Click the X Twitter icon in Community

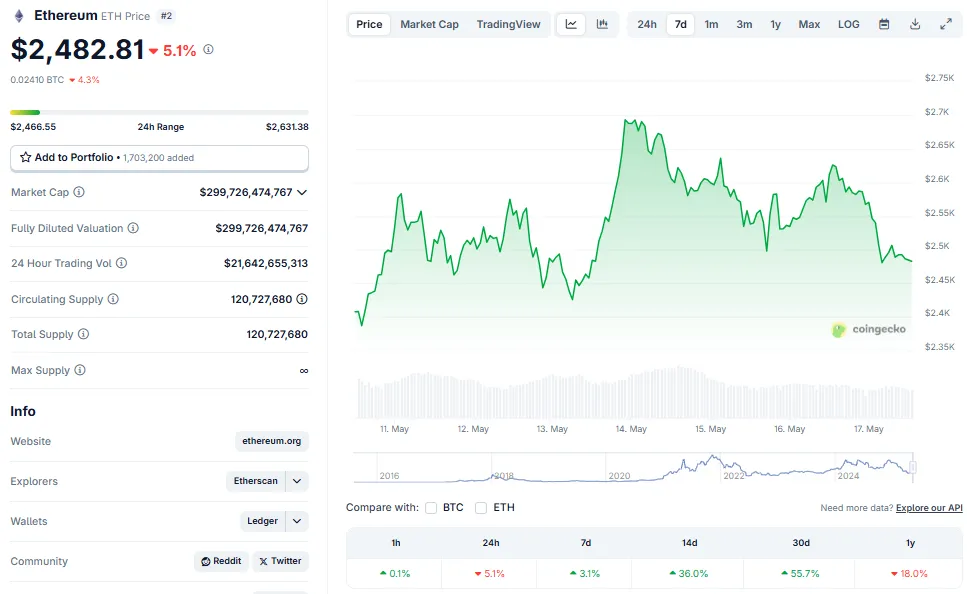click(263, 561)
